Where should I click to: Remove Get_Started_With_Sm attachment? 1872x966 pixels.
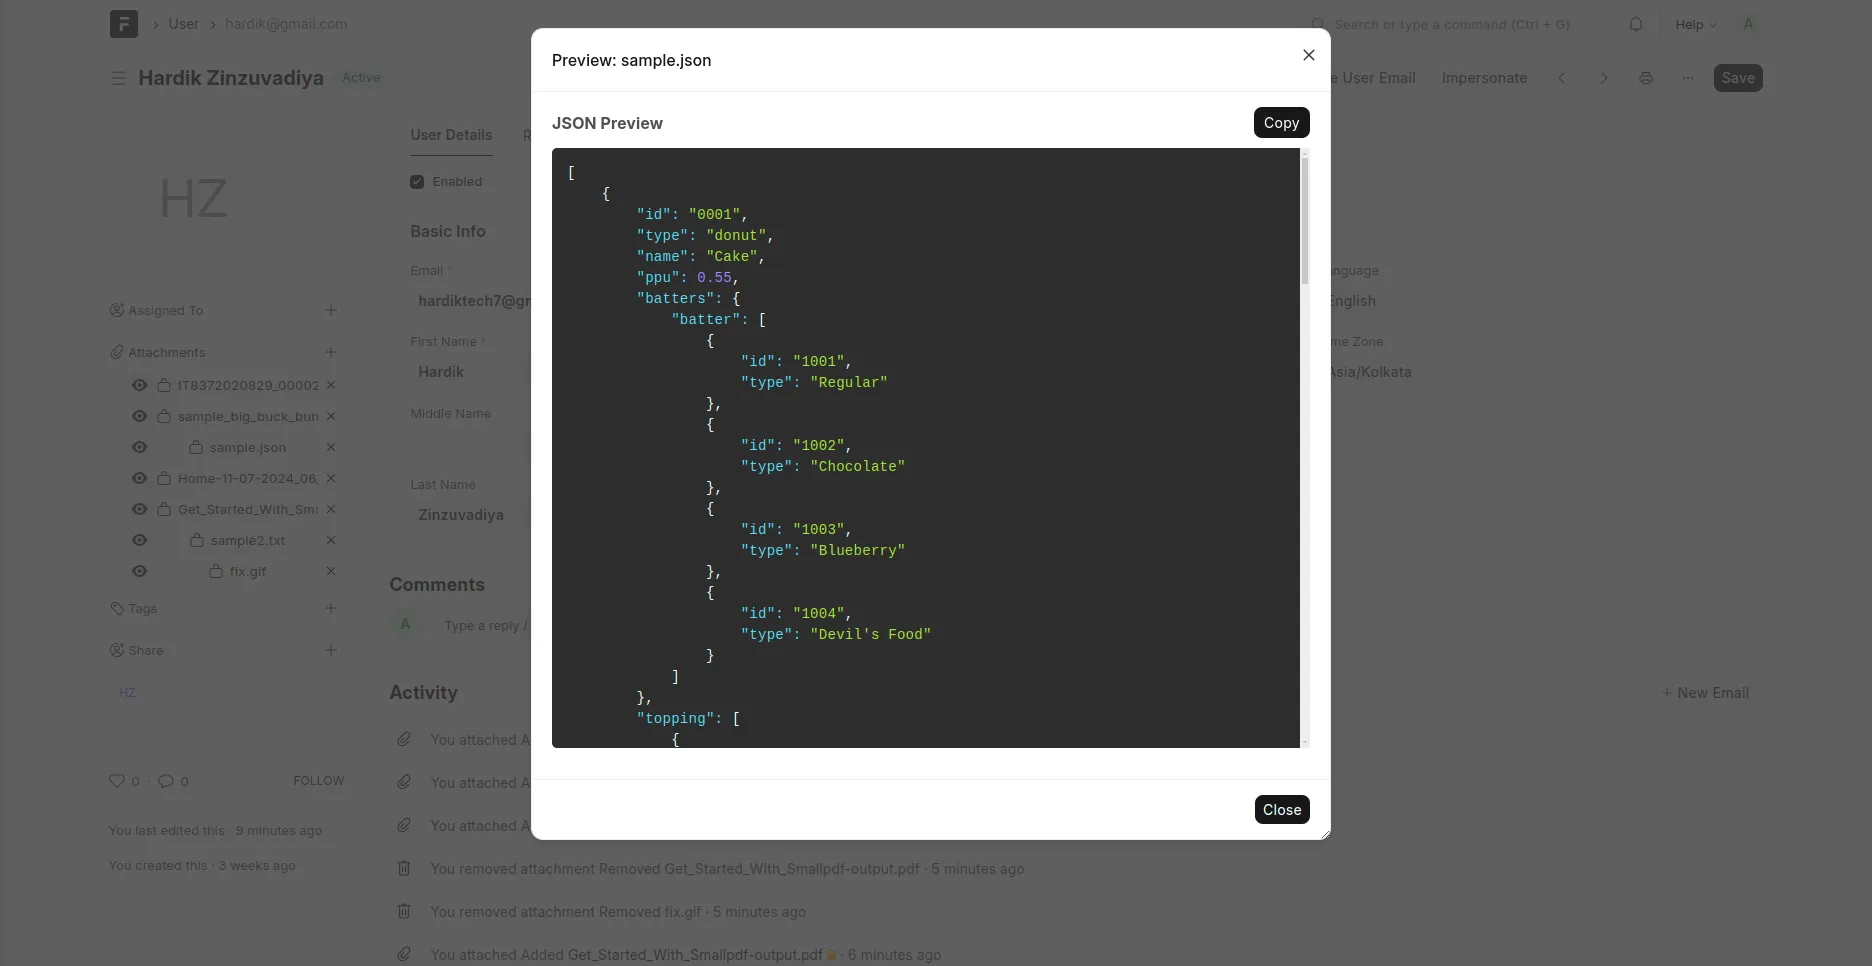331,509
